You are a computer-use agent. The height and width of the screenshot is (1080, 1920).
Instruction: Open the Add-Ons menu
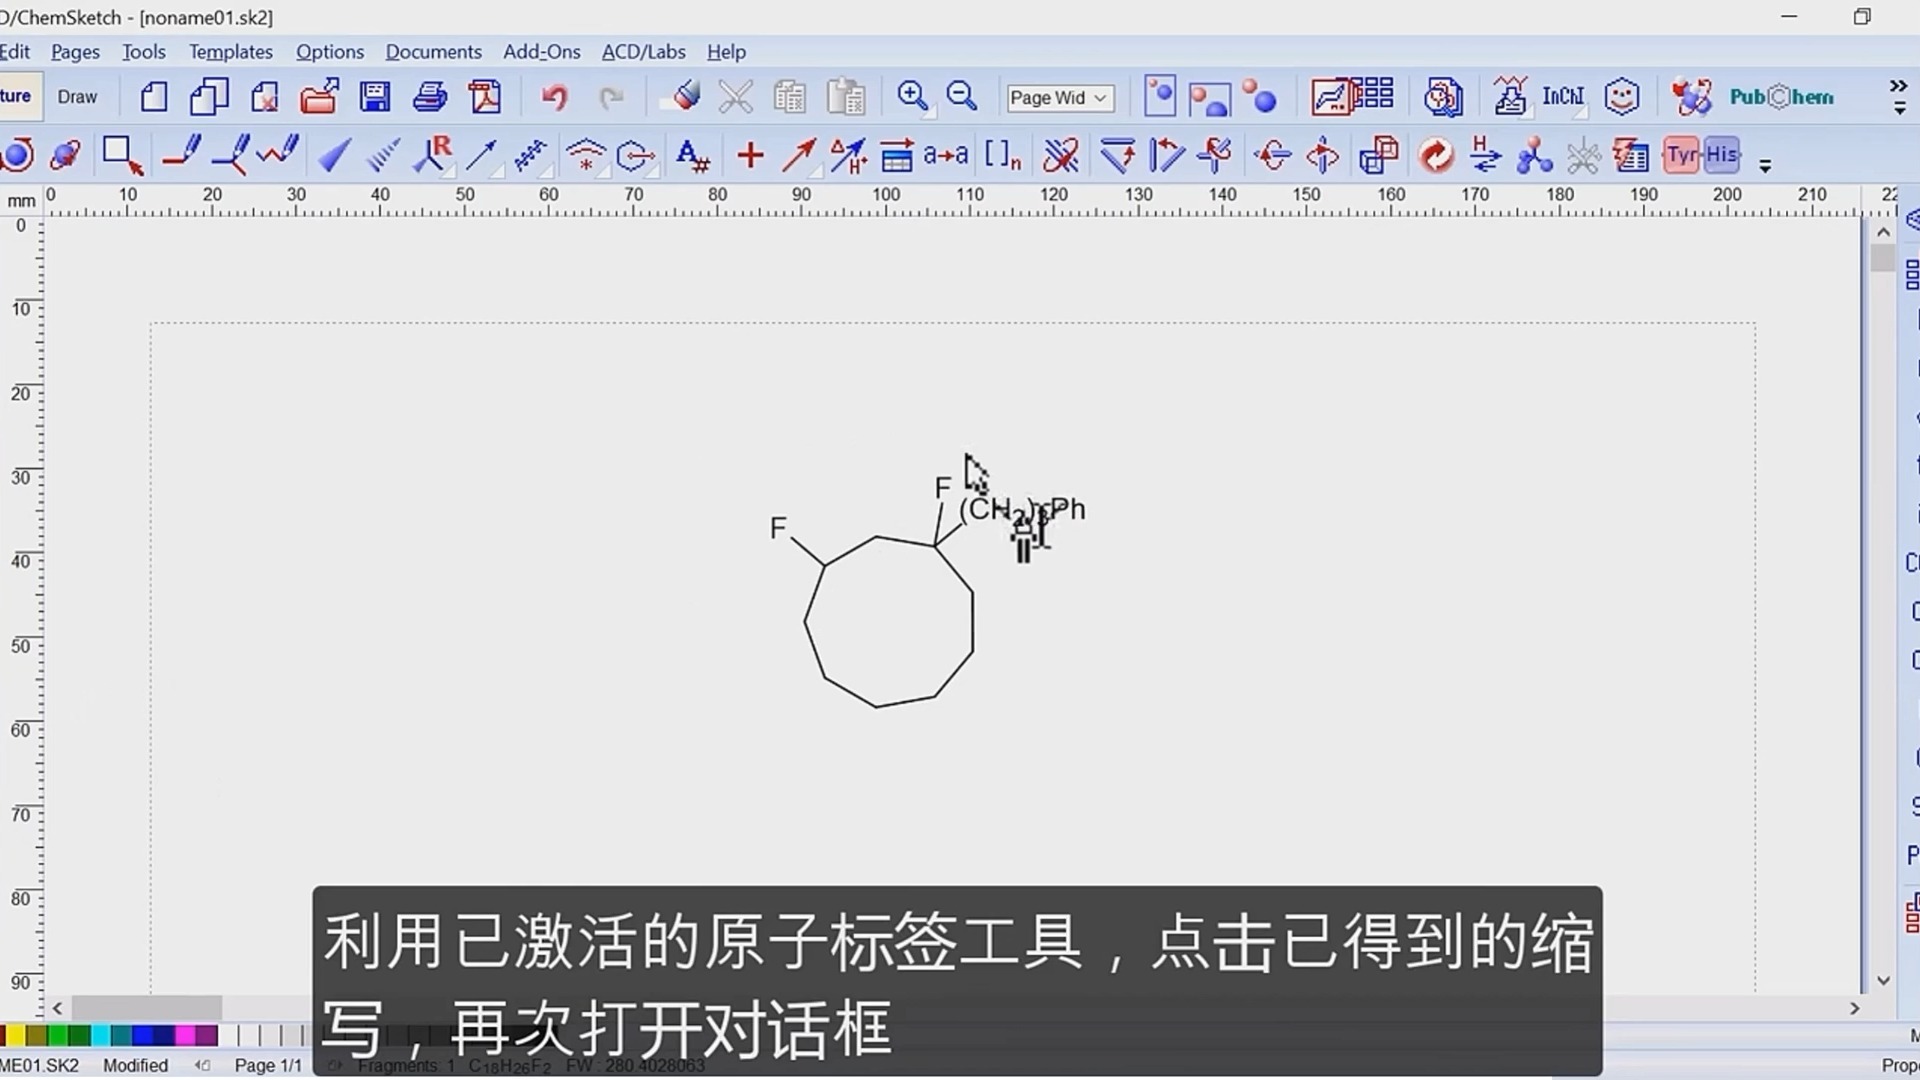541,52
